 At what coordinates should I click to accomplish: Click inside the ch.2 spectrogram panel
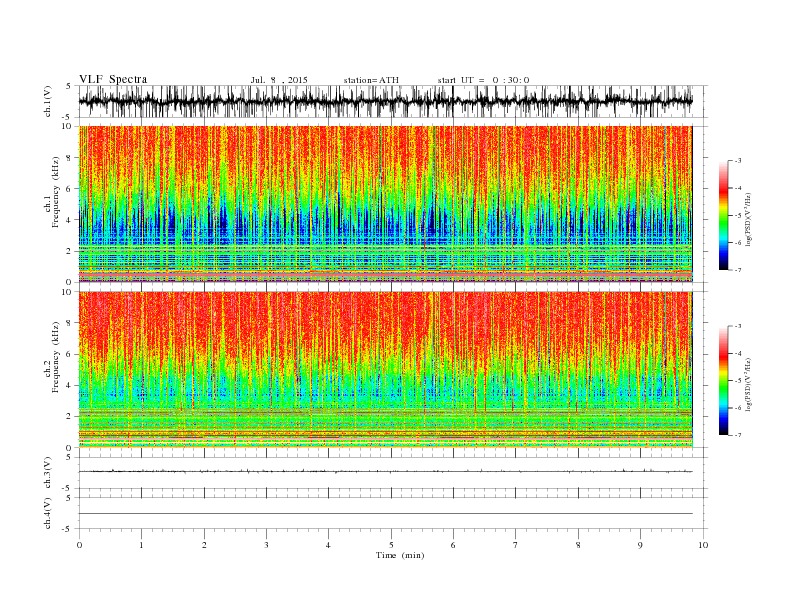coord(385,369)
